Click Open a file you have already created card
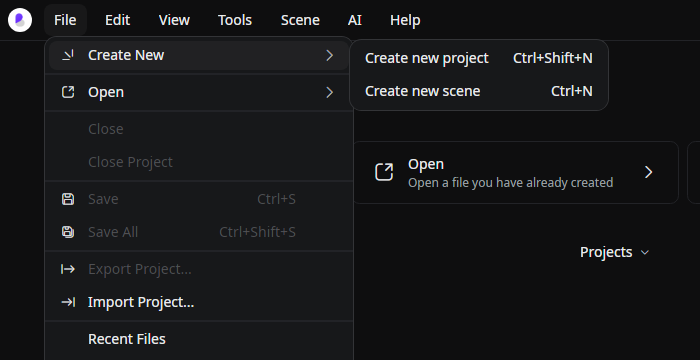 [x=516, y=172]
